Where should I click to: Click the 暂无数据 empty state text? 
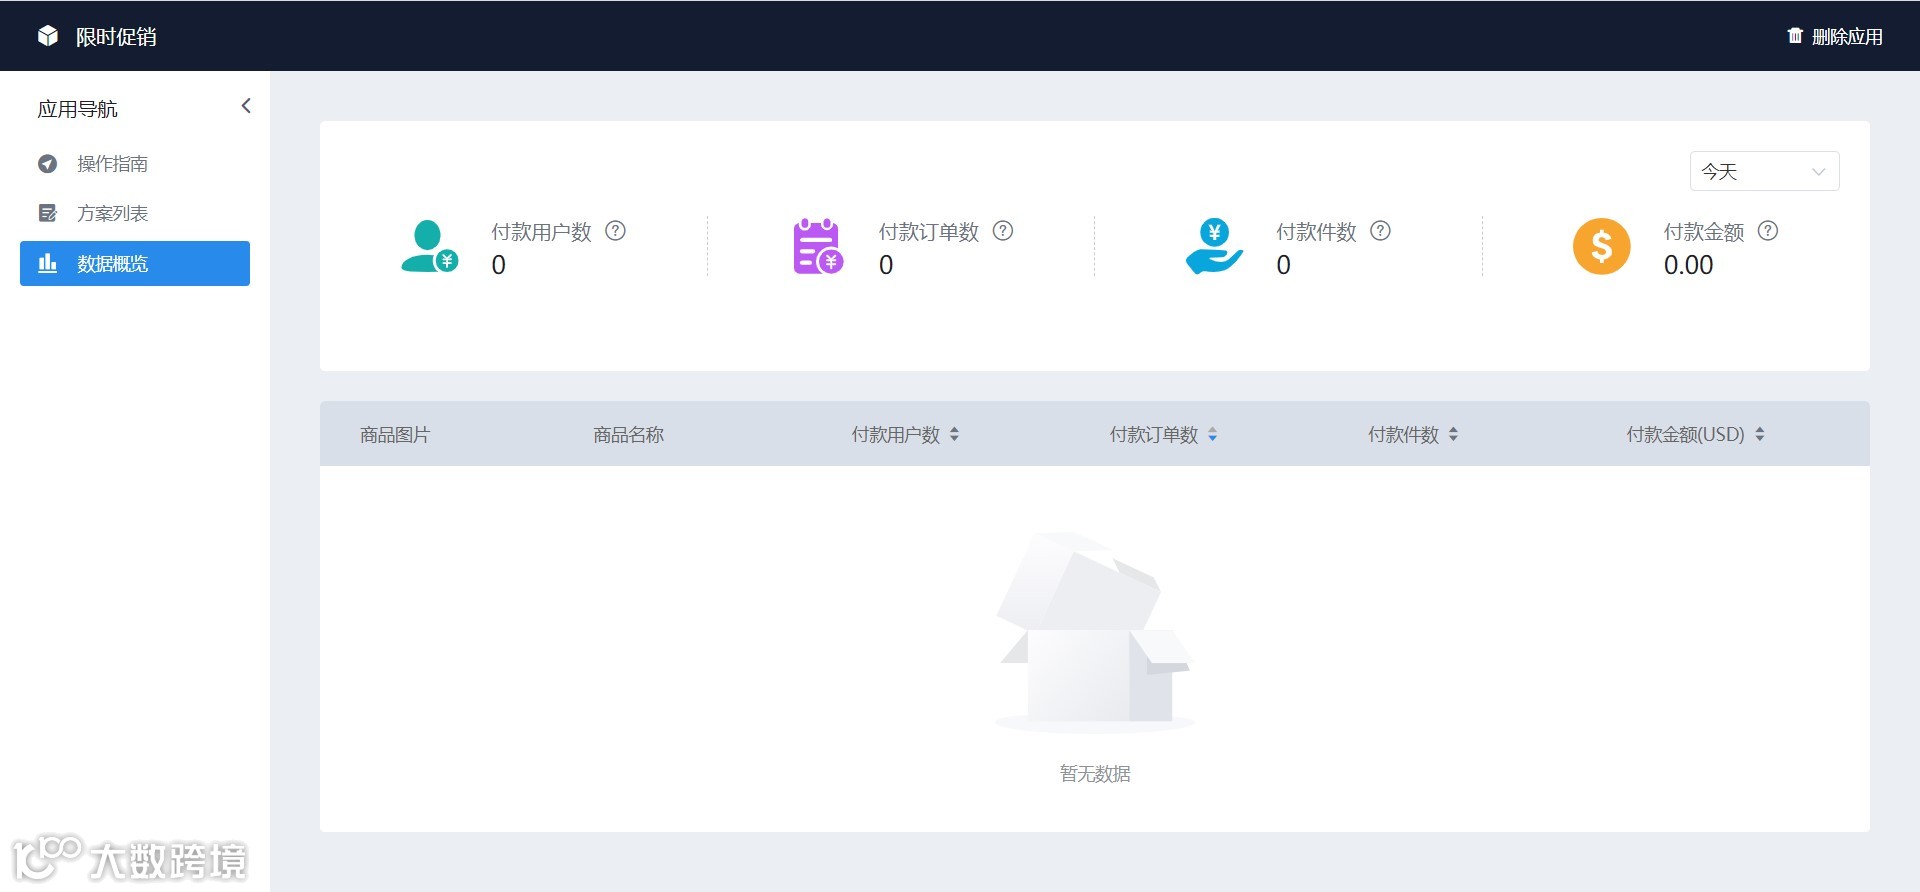click(x=1095, y=774)
